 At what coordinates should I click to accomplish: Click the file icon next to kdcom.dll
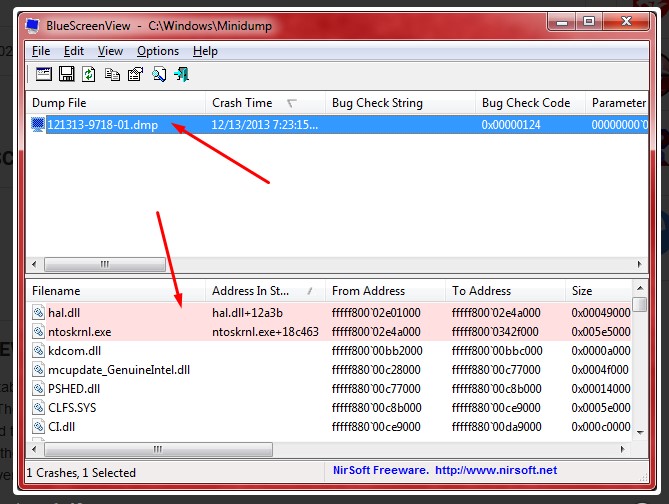click(x=38, y=350)
